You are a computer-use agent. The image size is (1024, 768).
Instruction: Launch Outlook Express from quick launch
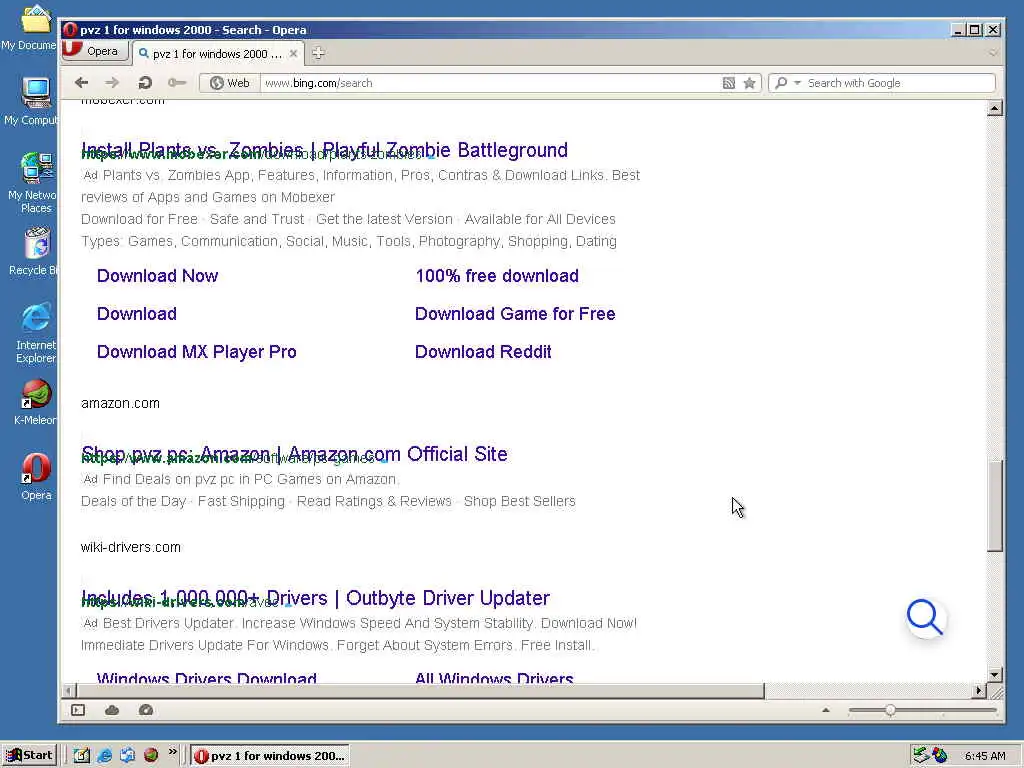pos(128,756)
